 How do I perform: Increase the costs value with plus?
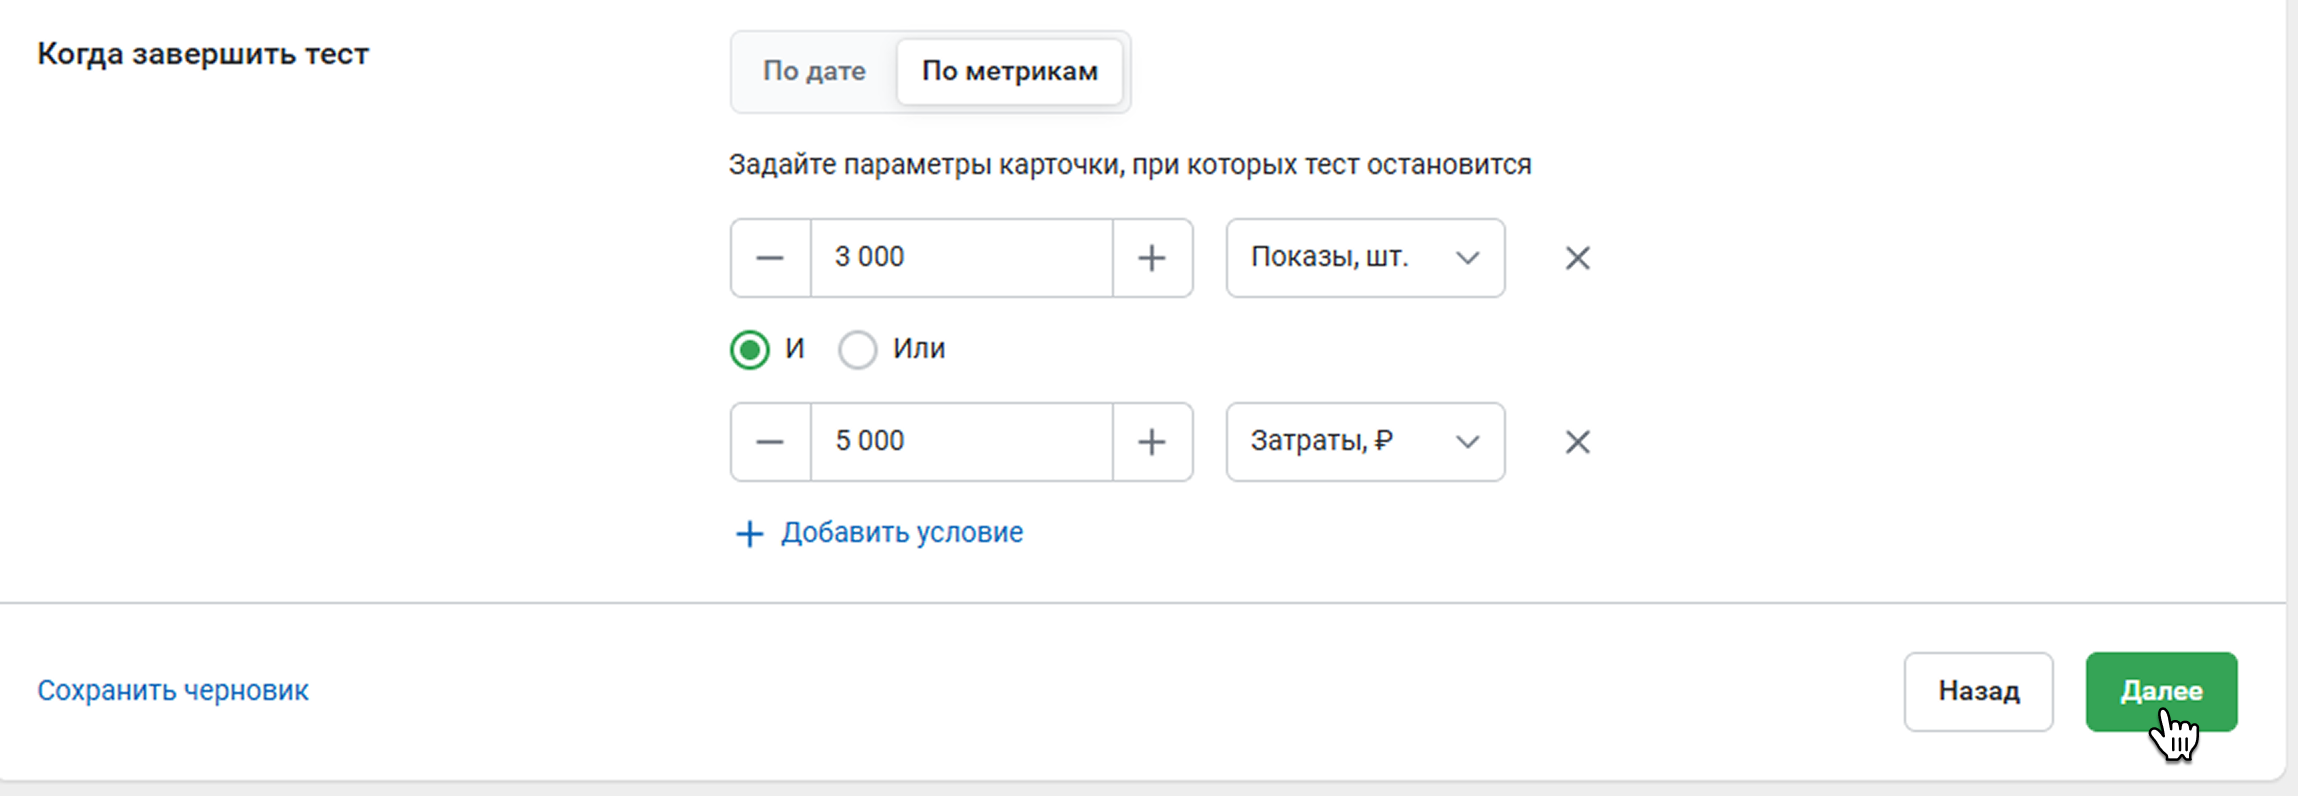1152,442
